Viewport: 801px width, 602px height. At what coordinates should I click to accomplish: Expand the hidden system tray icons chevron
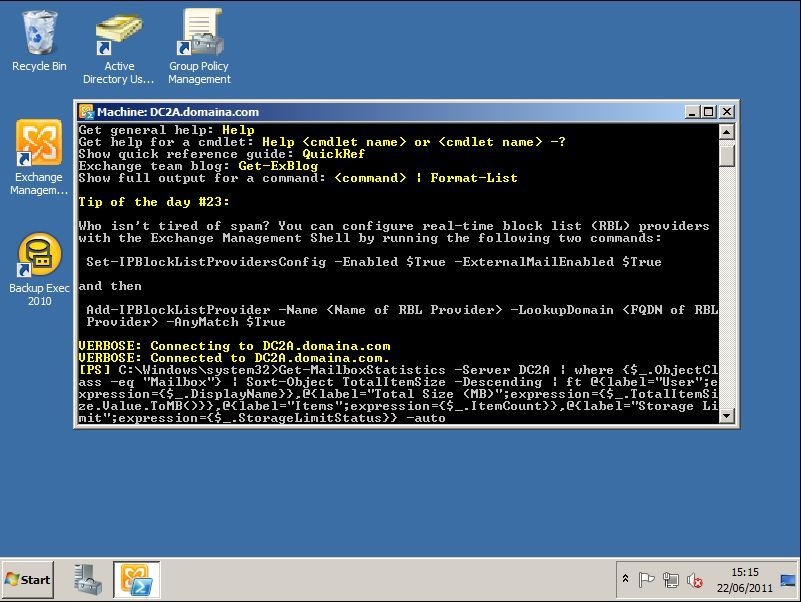pos(625,578)
